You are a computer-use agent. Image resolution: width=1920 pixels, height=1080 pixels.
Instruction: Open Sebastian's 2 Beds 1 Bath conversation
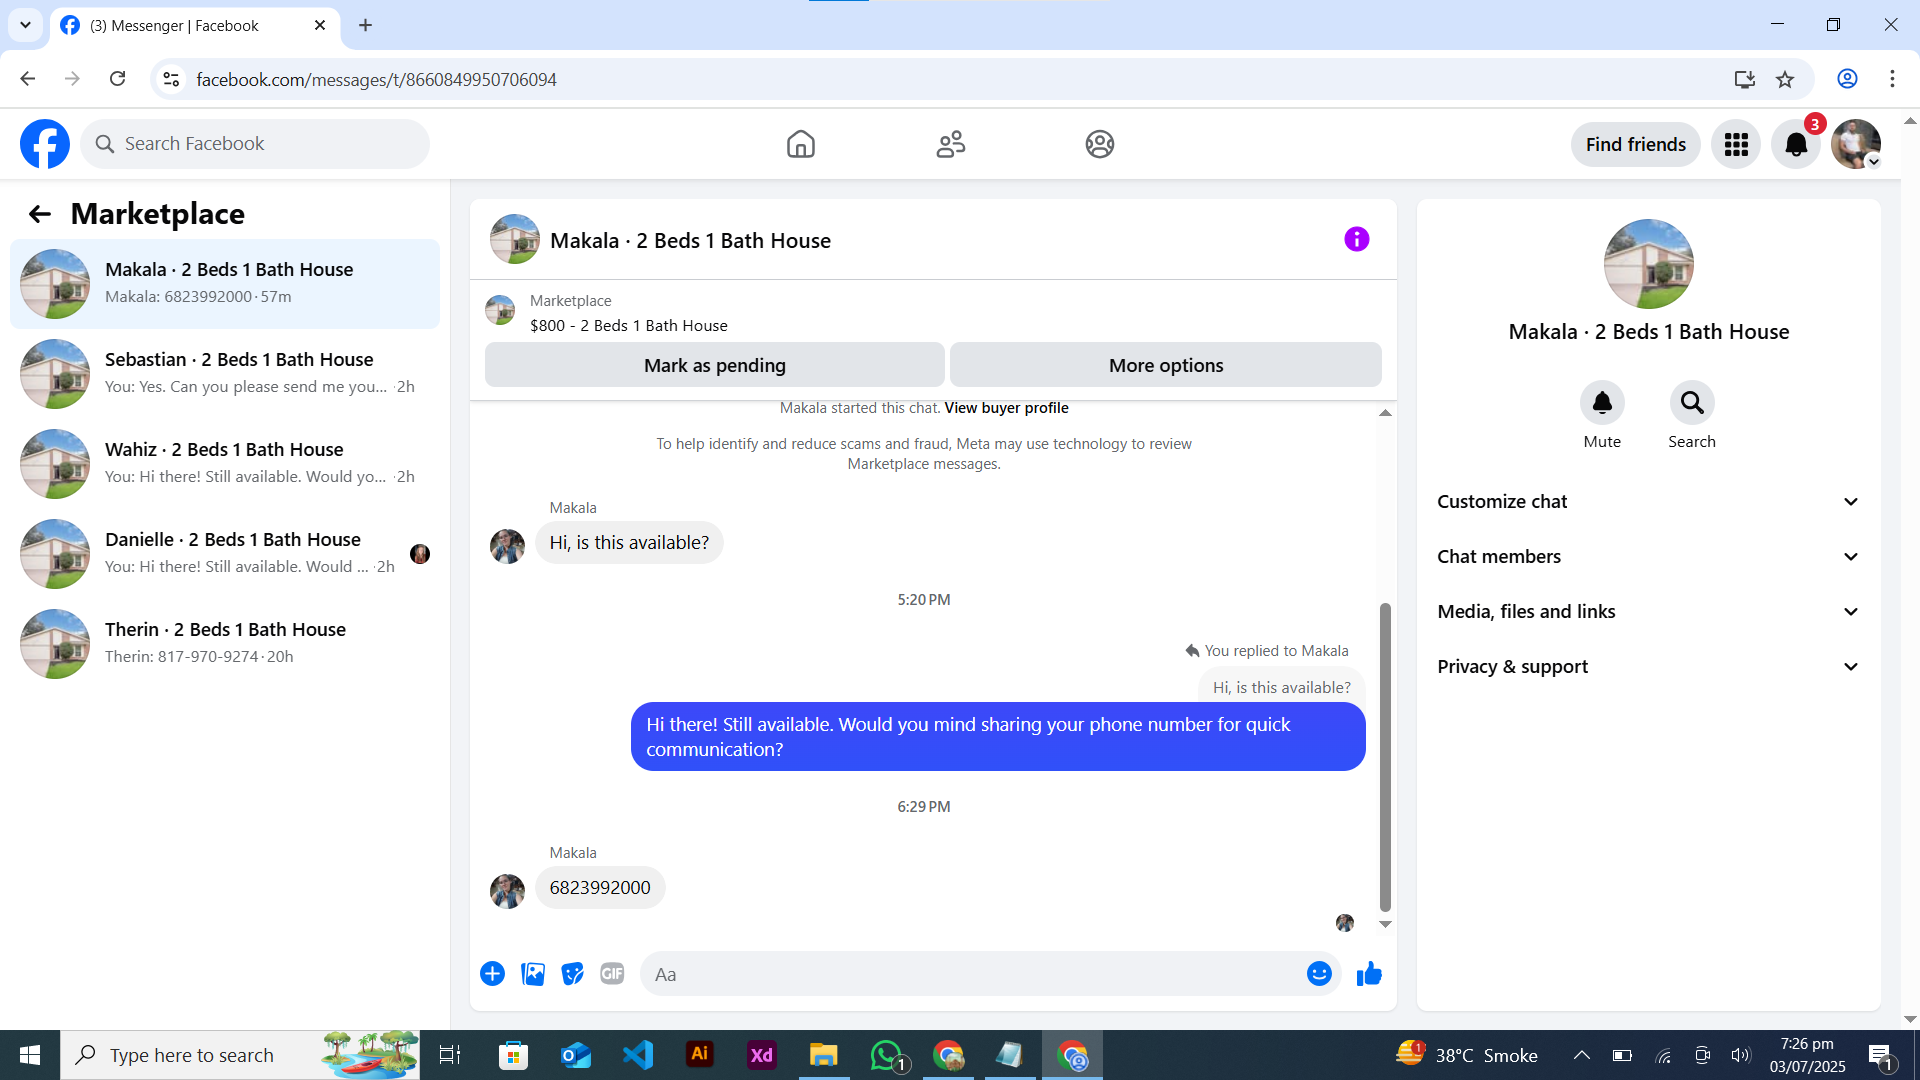(x=225, y=373)
